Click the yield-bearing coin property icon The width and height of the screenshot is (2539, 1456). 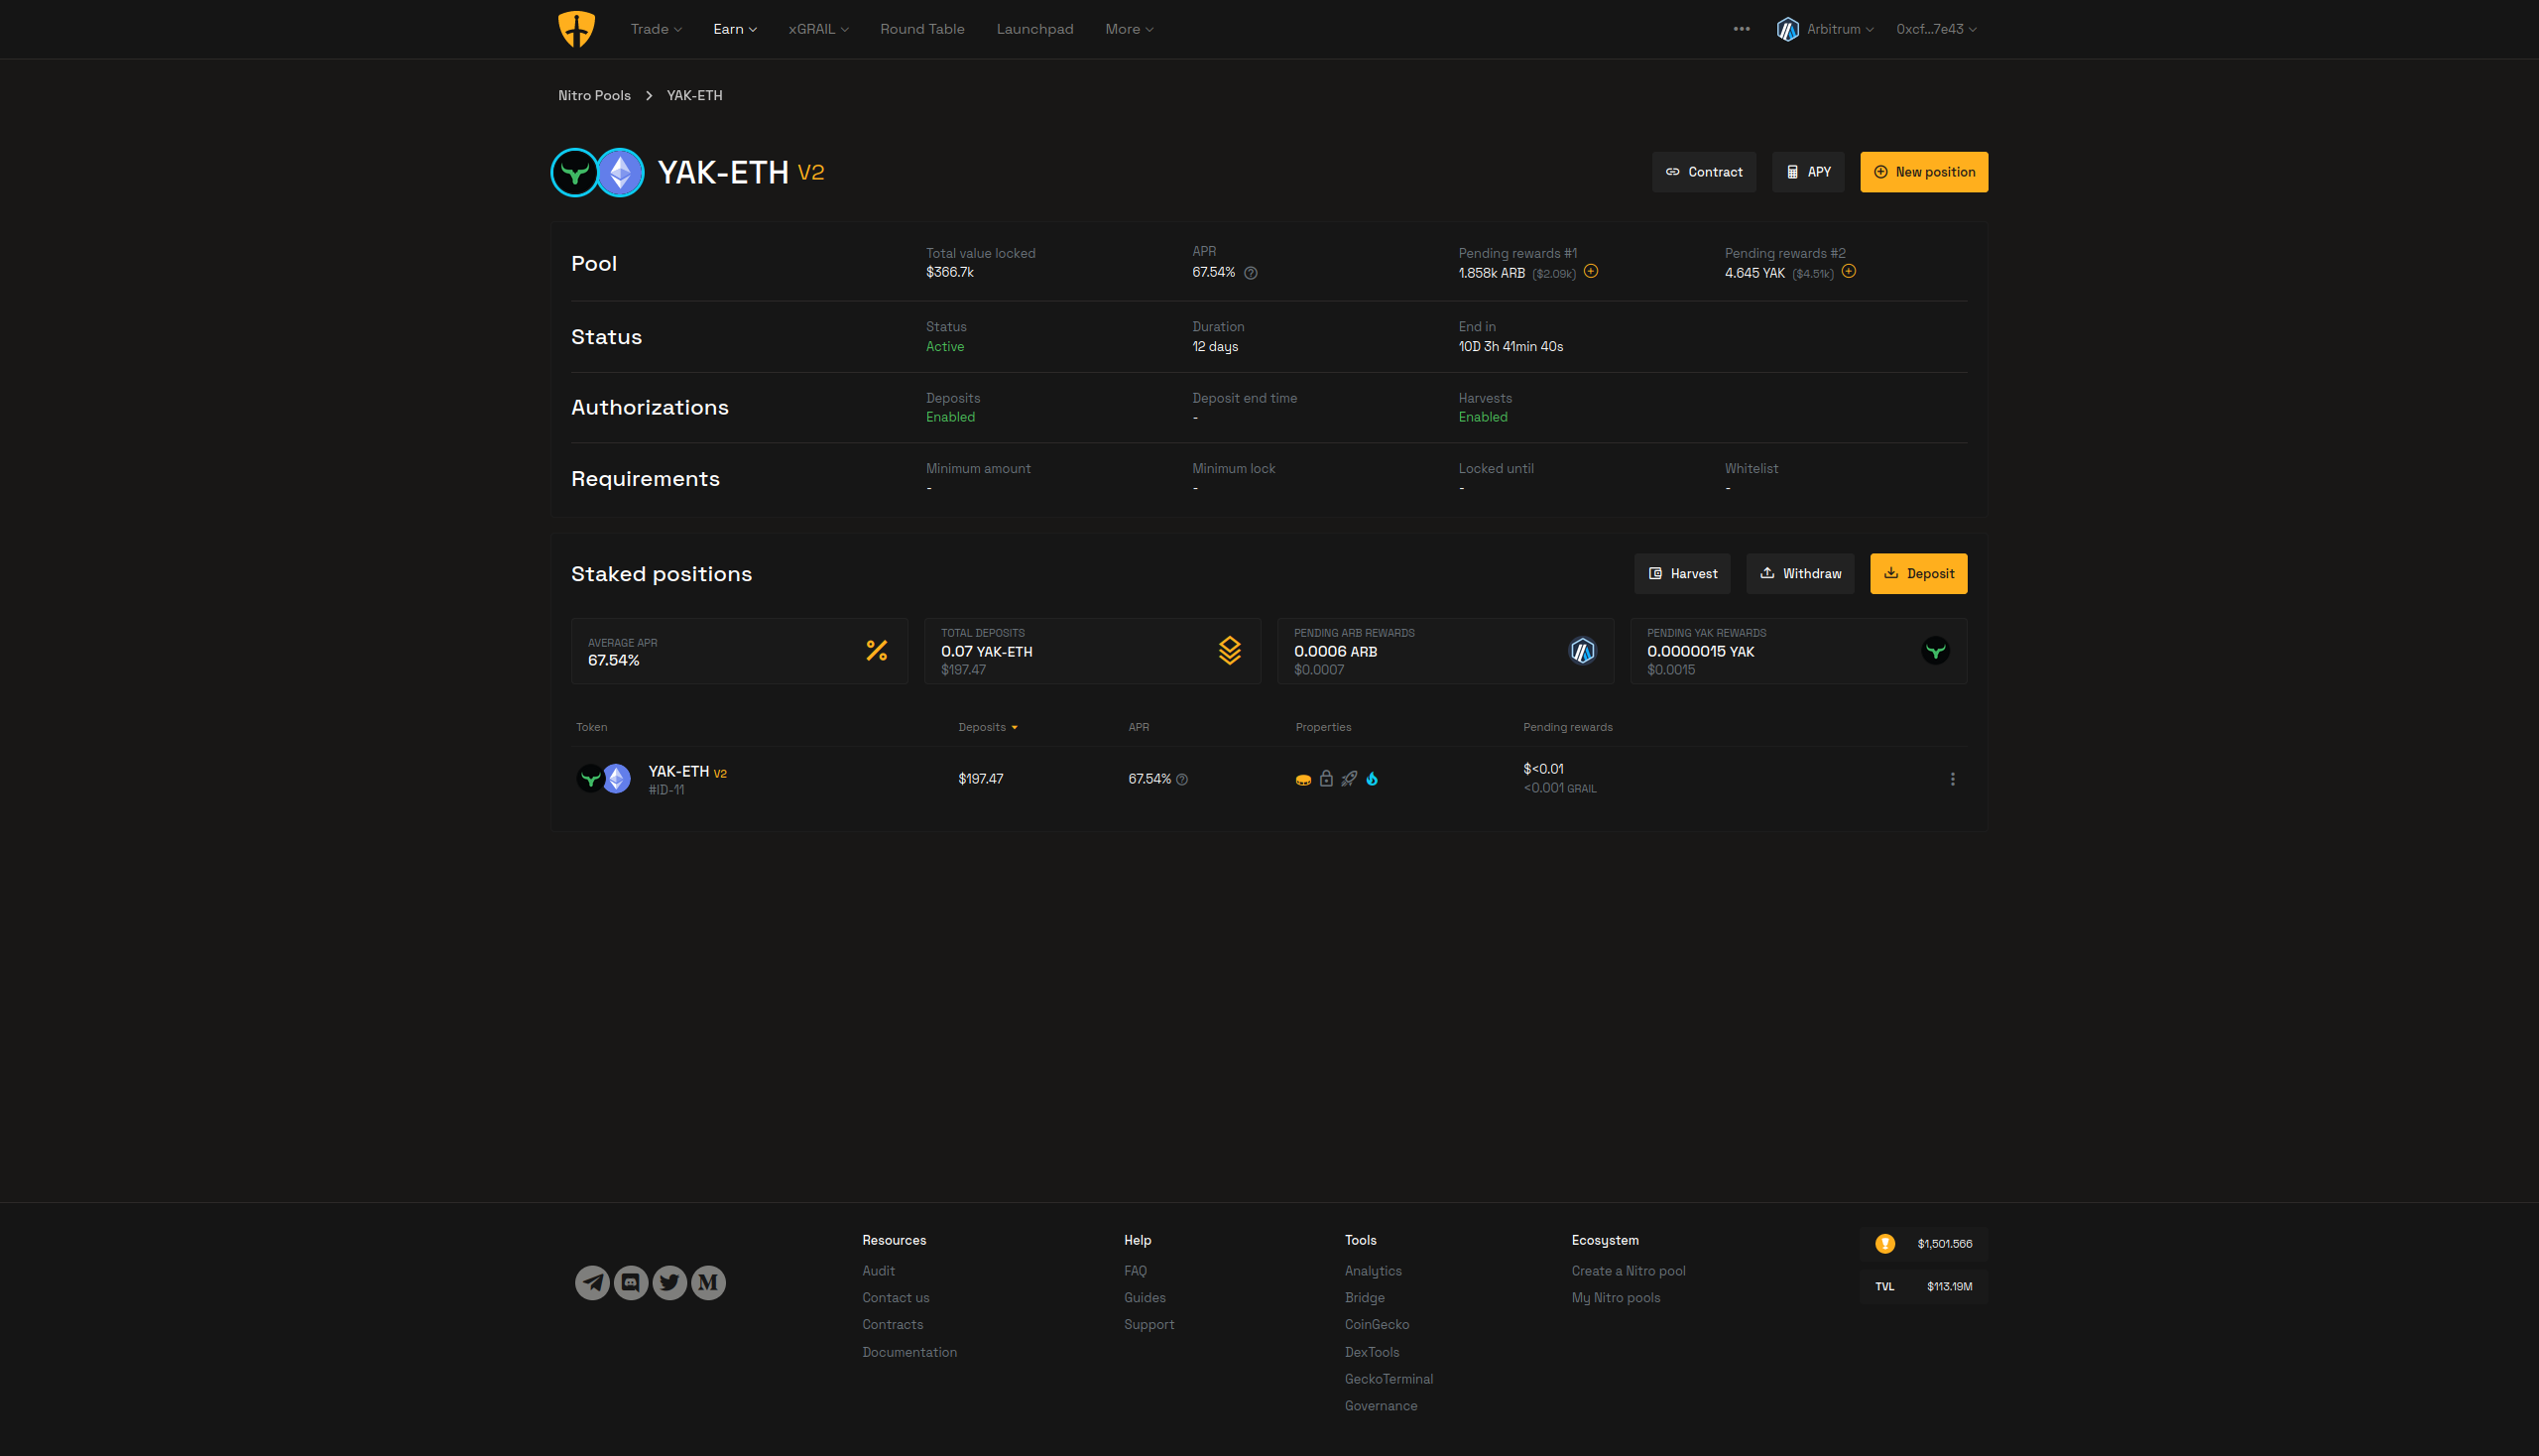pos(1303,779)
